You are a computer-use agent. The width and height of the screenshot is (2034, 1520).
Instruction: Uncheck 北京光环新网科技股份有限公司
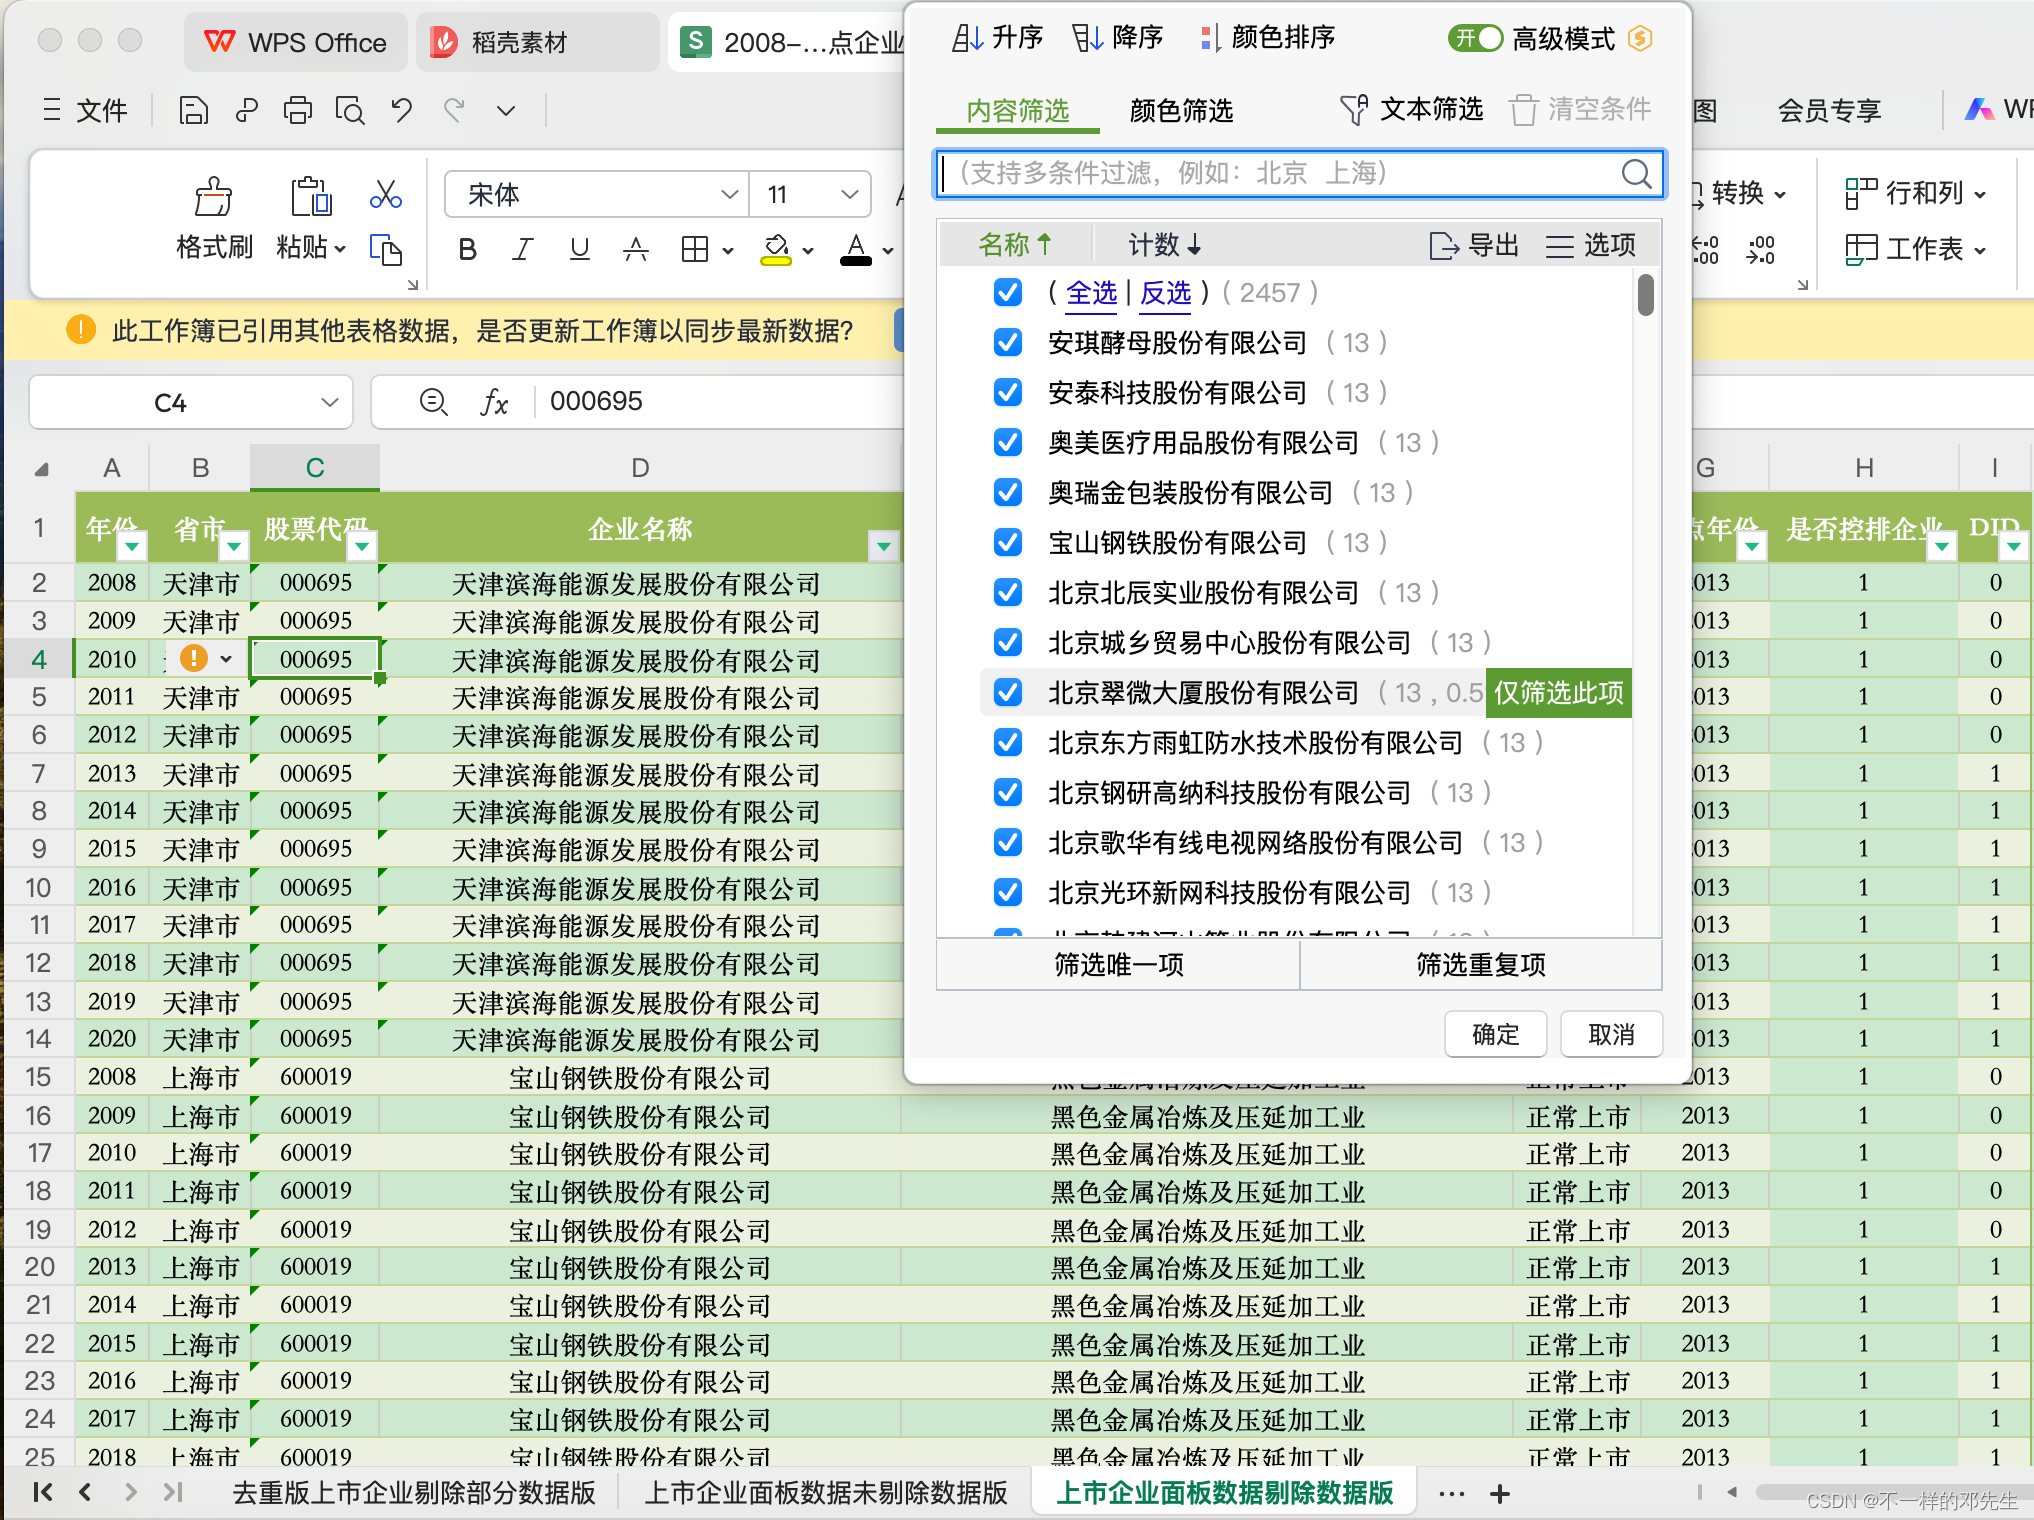click(1008, 892)
